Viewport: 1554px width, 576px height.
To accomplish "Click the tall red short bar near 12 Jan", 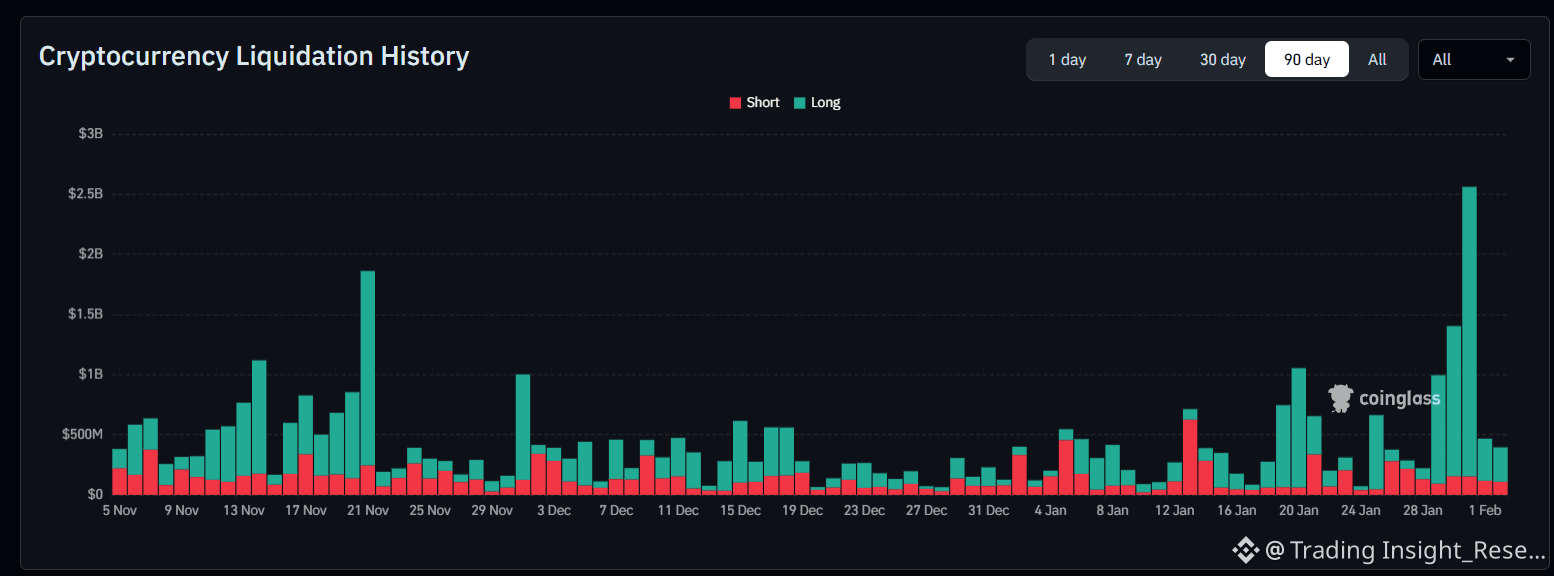I will (x=1189, y=456).
